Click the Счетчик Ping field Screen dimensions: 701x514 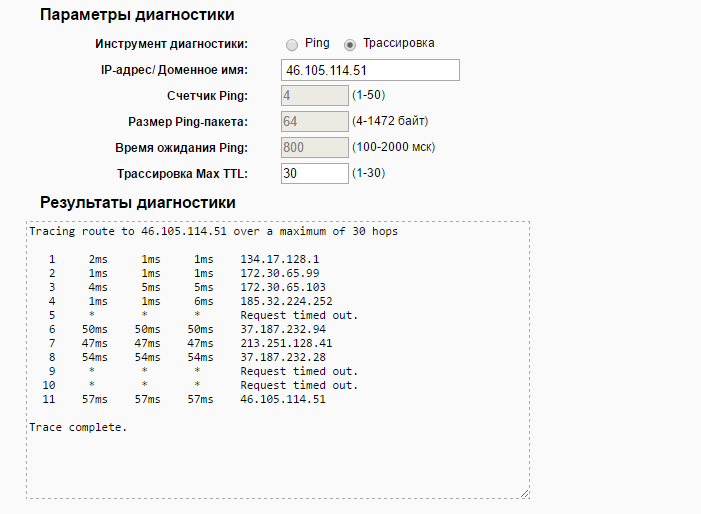point(314,96)
